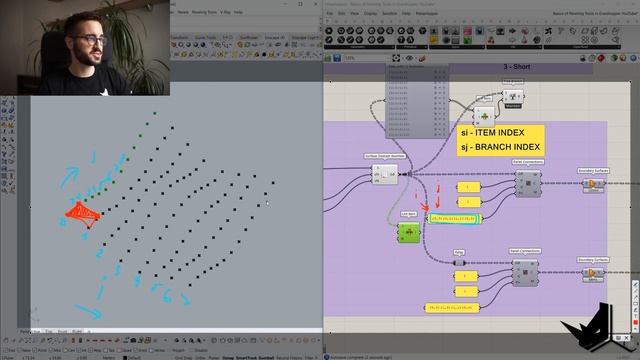Screen dimensions: 640x360
Task: Enable the red shaded preview sphere icon
Action: click(x=601, y=58)
